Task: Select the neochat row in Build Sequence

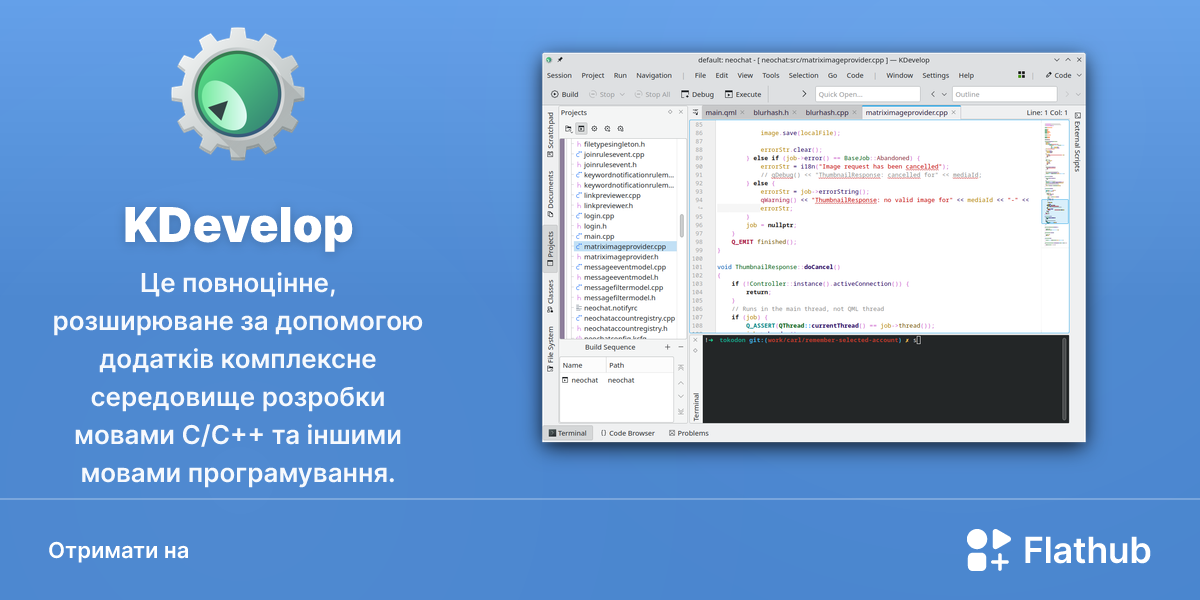Action: pyautogui.click(x=617, y=380)
